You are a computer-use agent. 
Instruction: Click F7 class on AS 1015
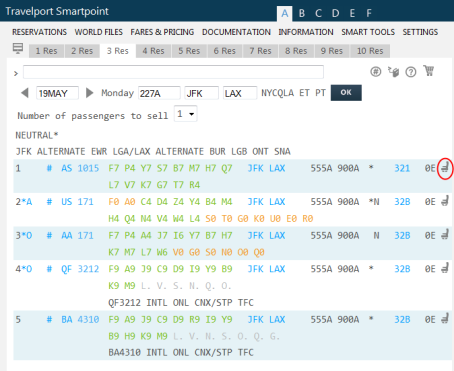(114, 168)
